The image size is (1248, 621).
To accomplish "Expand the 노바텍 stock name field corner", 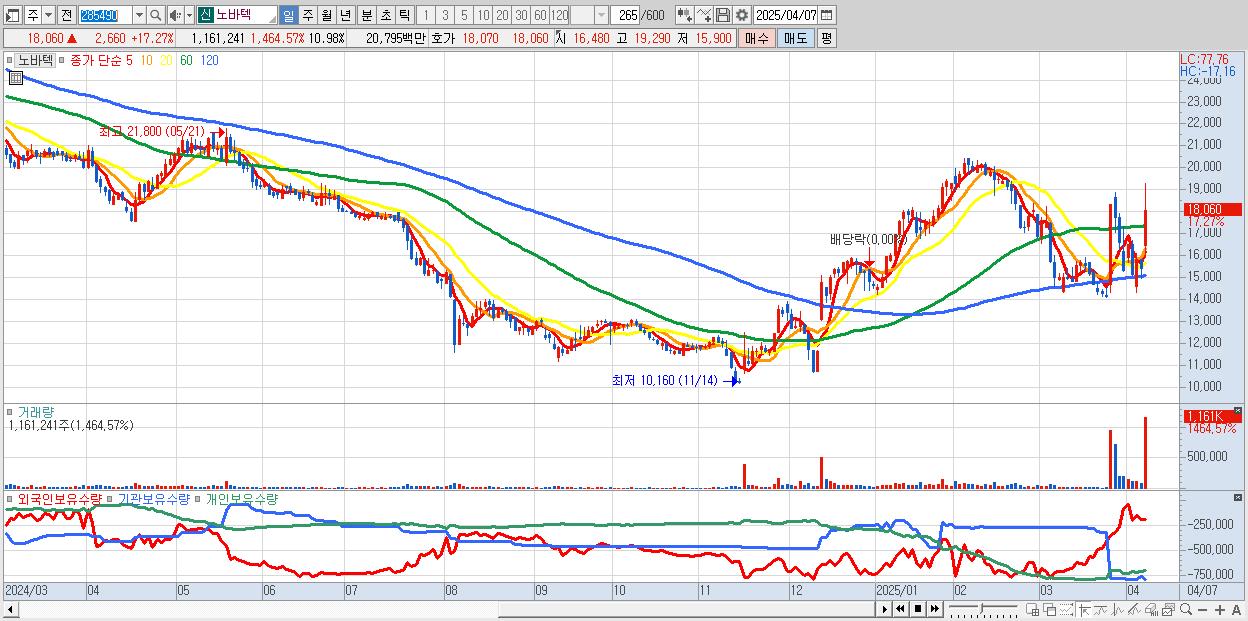I will [x=272, y=20].
